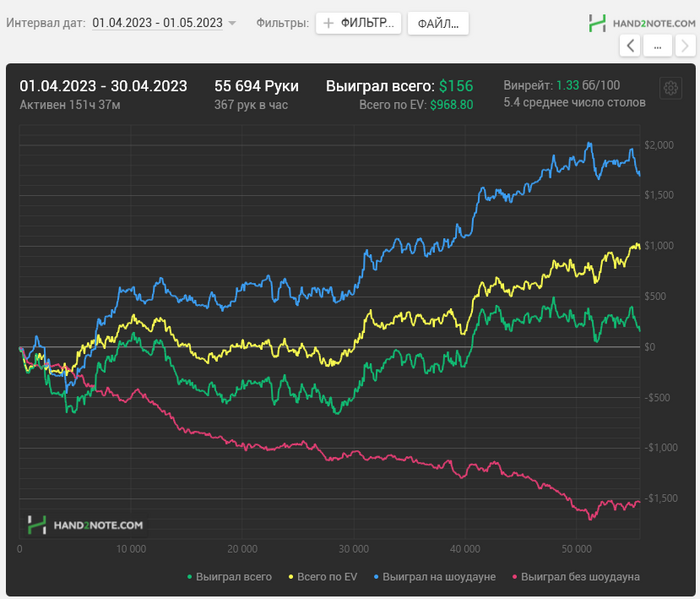The image size is (700, 599).
Task: Click the $2,000 y-axis label
Action: (659, 145)
